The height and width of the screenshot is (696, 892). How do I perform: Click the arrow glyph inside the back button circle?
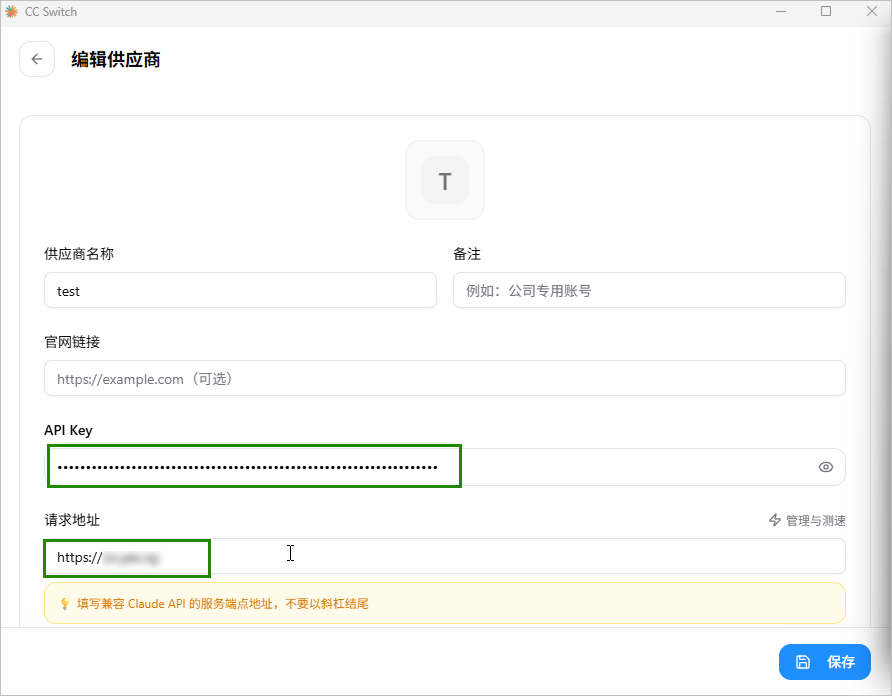coord(37,59)
